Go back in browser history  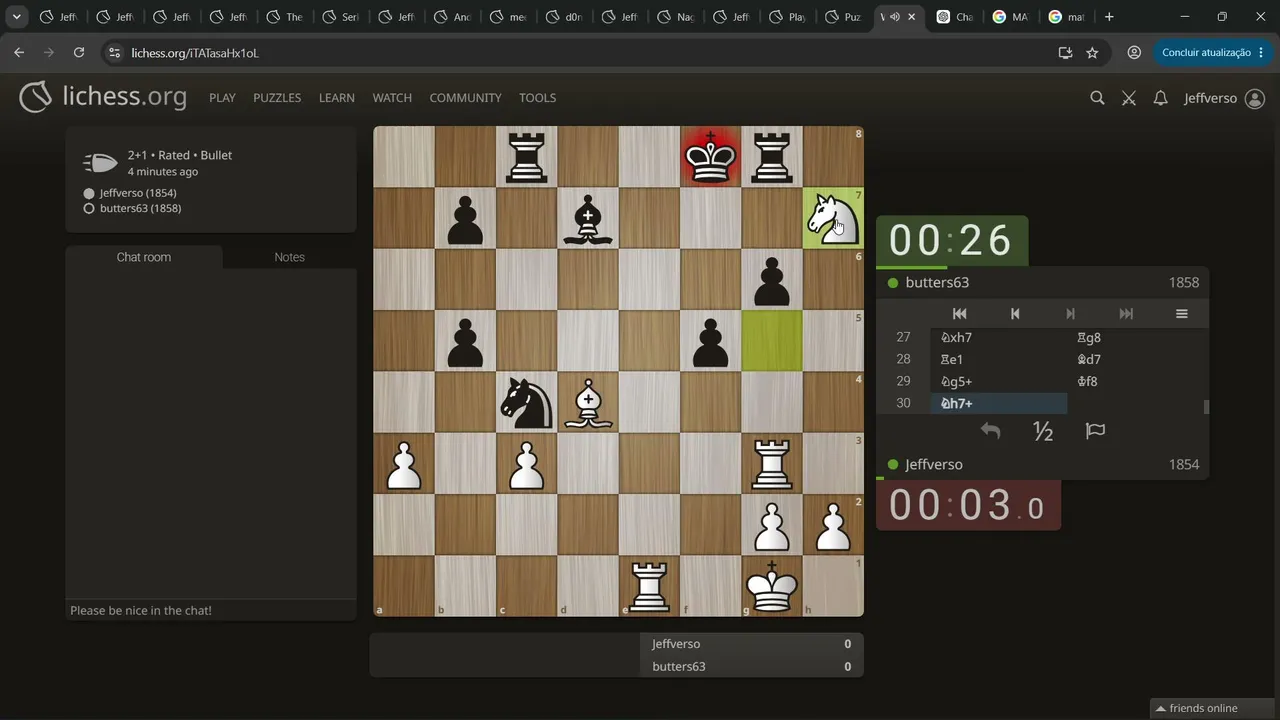[19, 53]
